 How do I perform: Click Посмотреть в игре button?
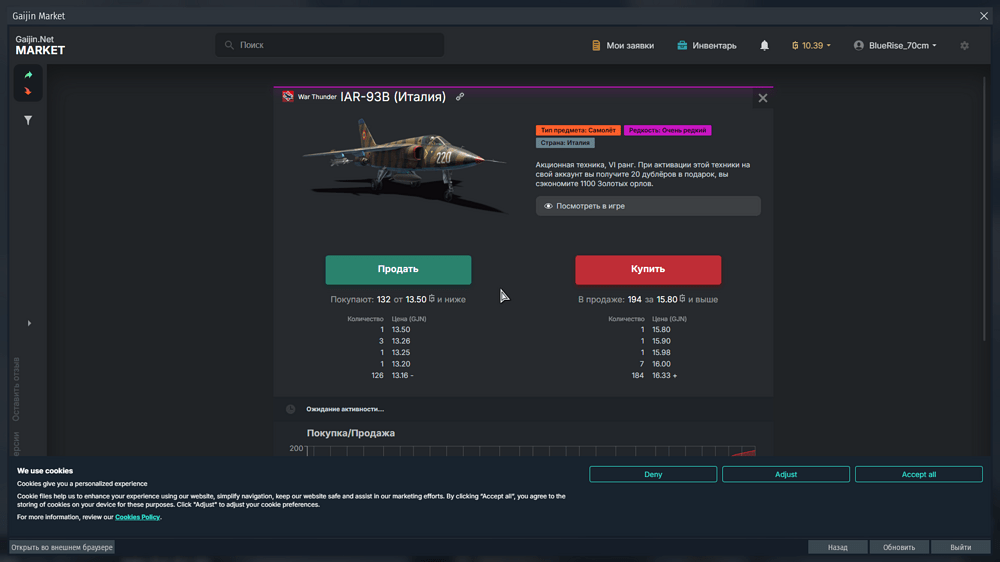(648, 206)
